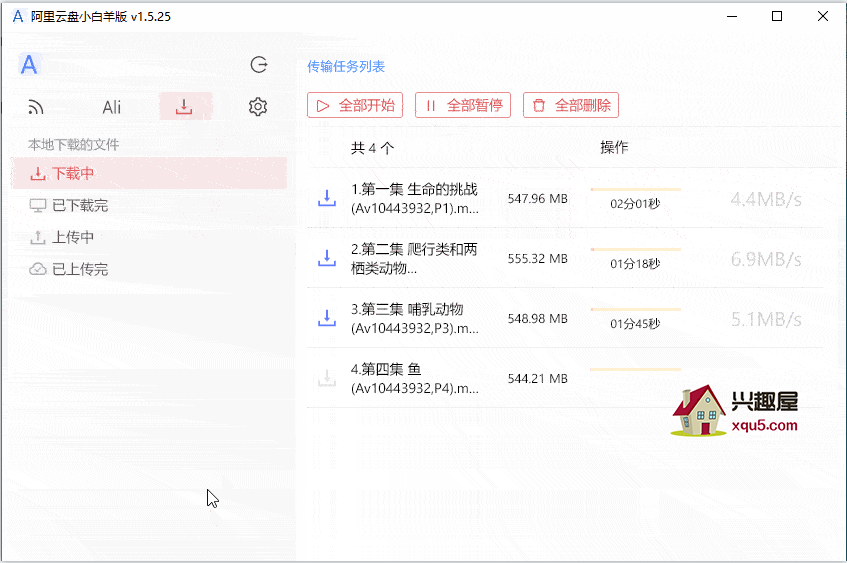Click the download icon for 第一集 生命的挑战

[327, 198]
